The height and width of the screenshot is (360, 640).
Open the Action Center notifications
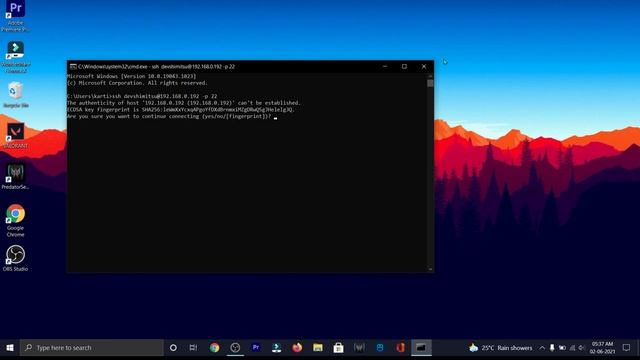coord(627,348)
